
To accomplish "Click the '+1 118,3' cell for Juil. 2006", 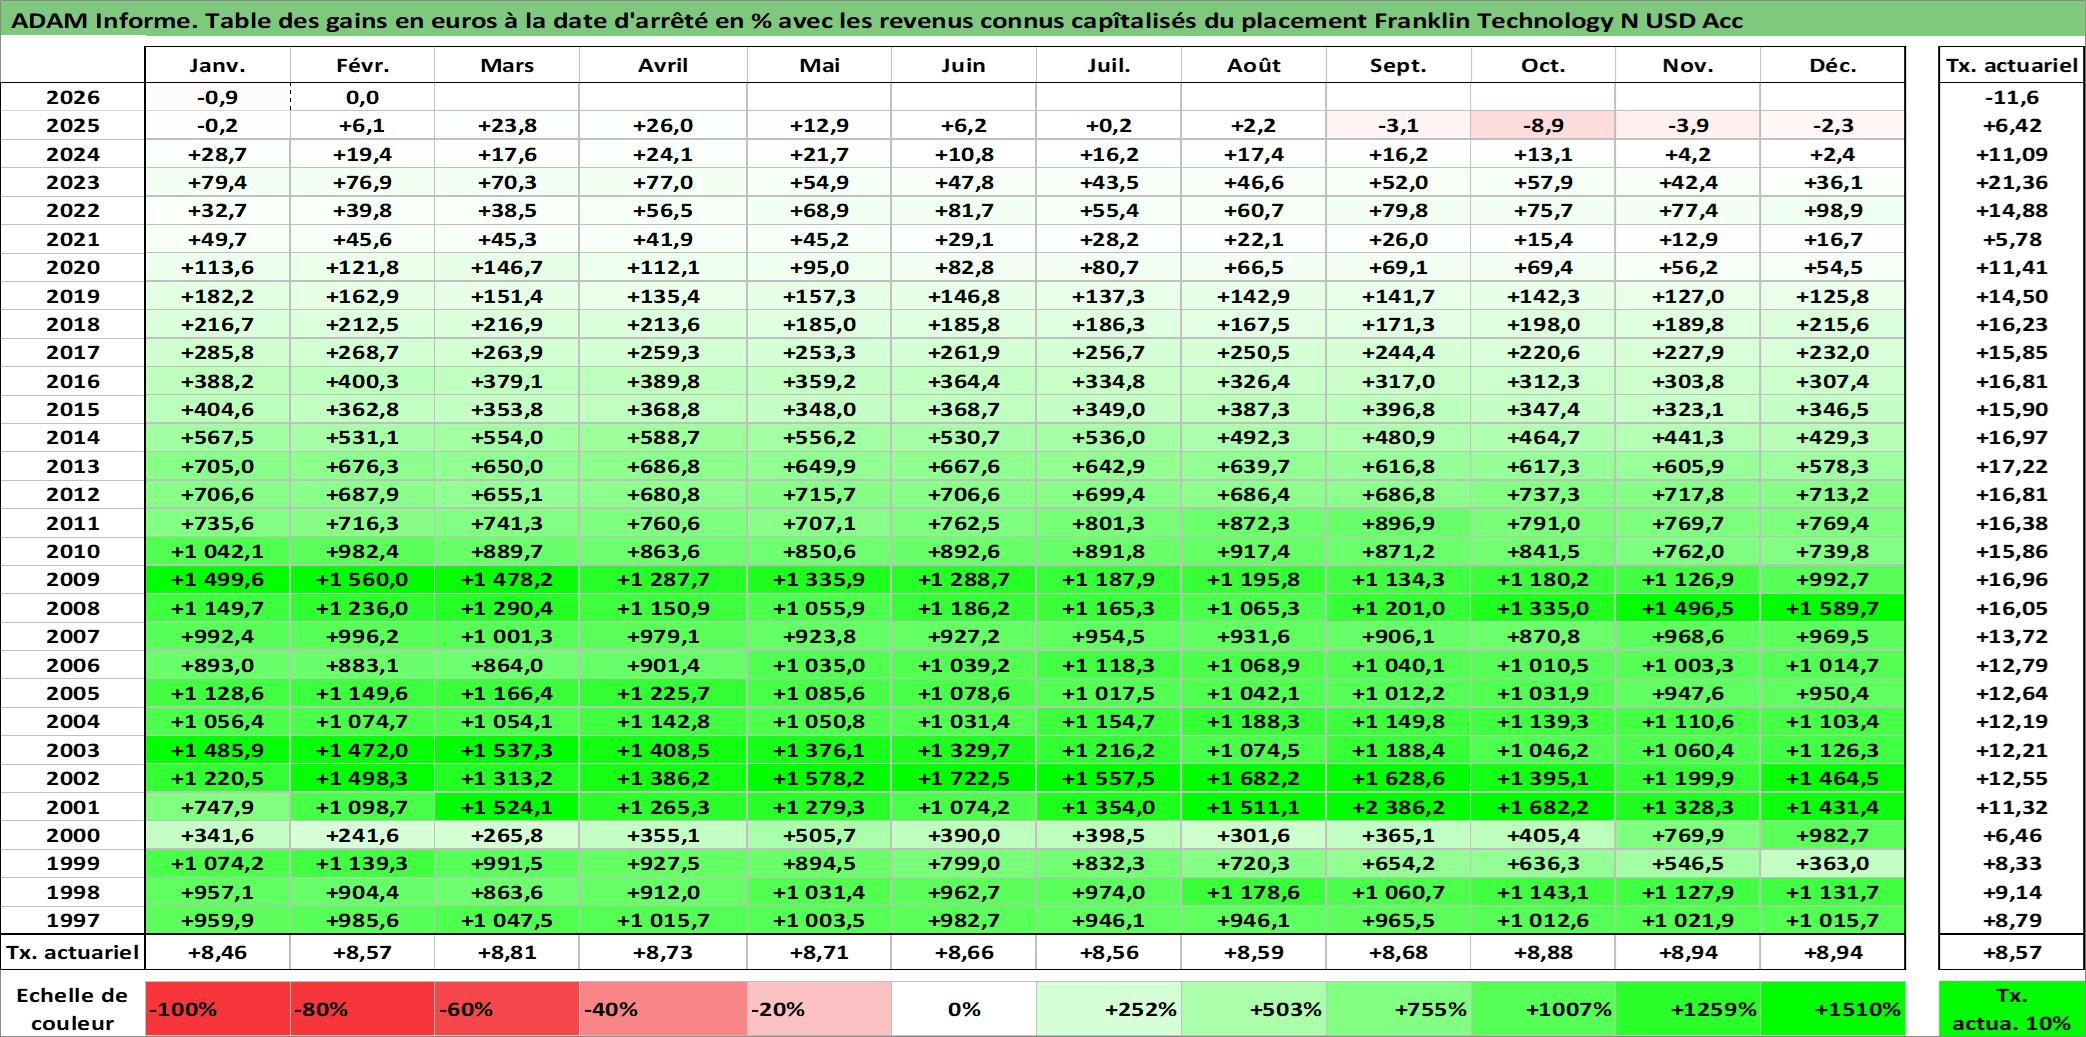I will pos(1109,665).
